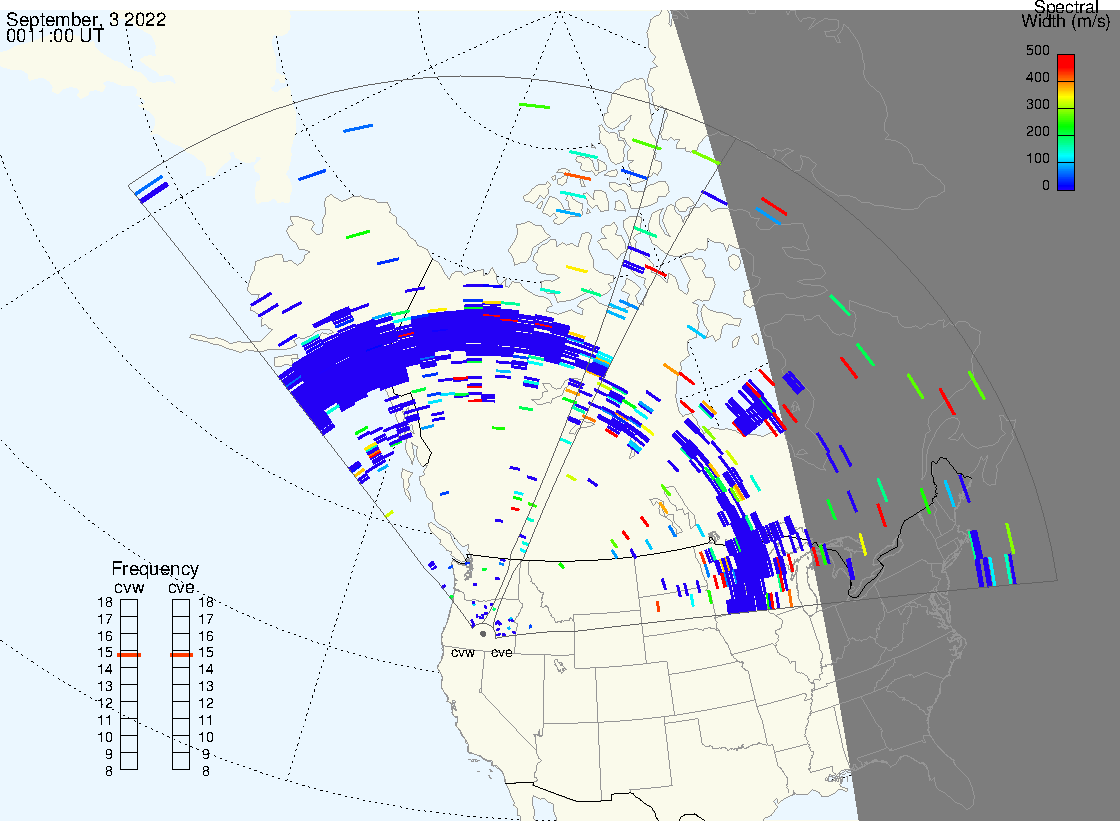Click the Frequency legend heading
Viewport: 1120px width, 821px height.
[155, 569]
